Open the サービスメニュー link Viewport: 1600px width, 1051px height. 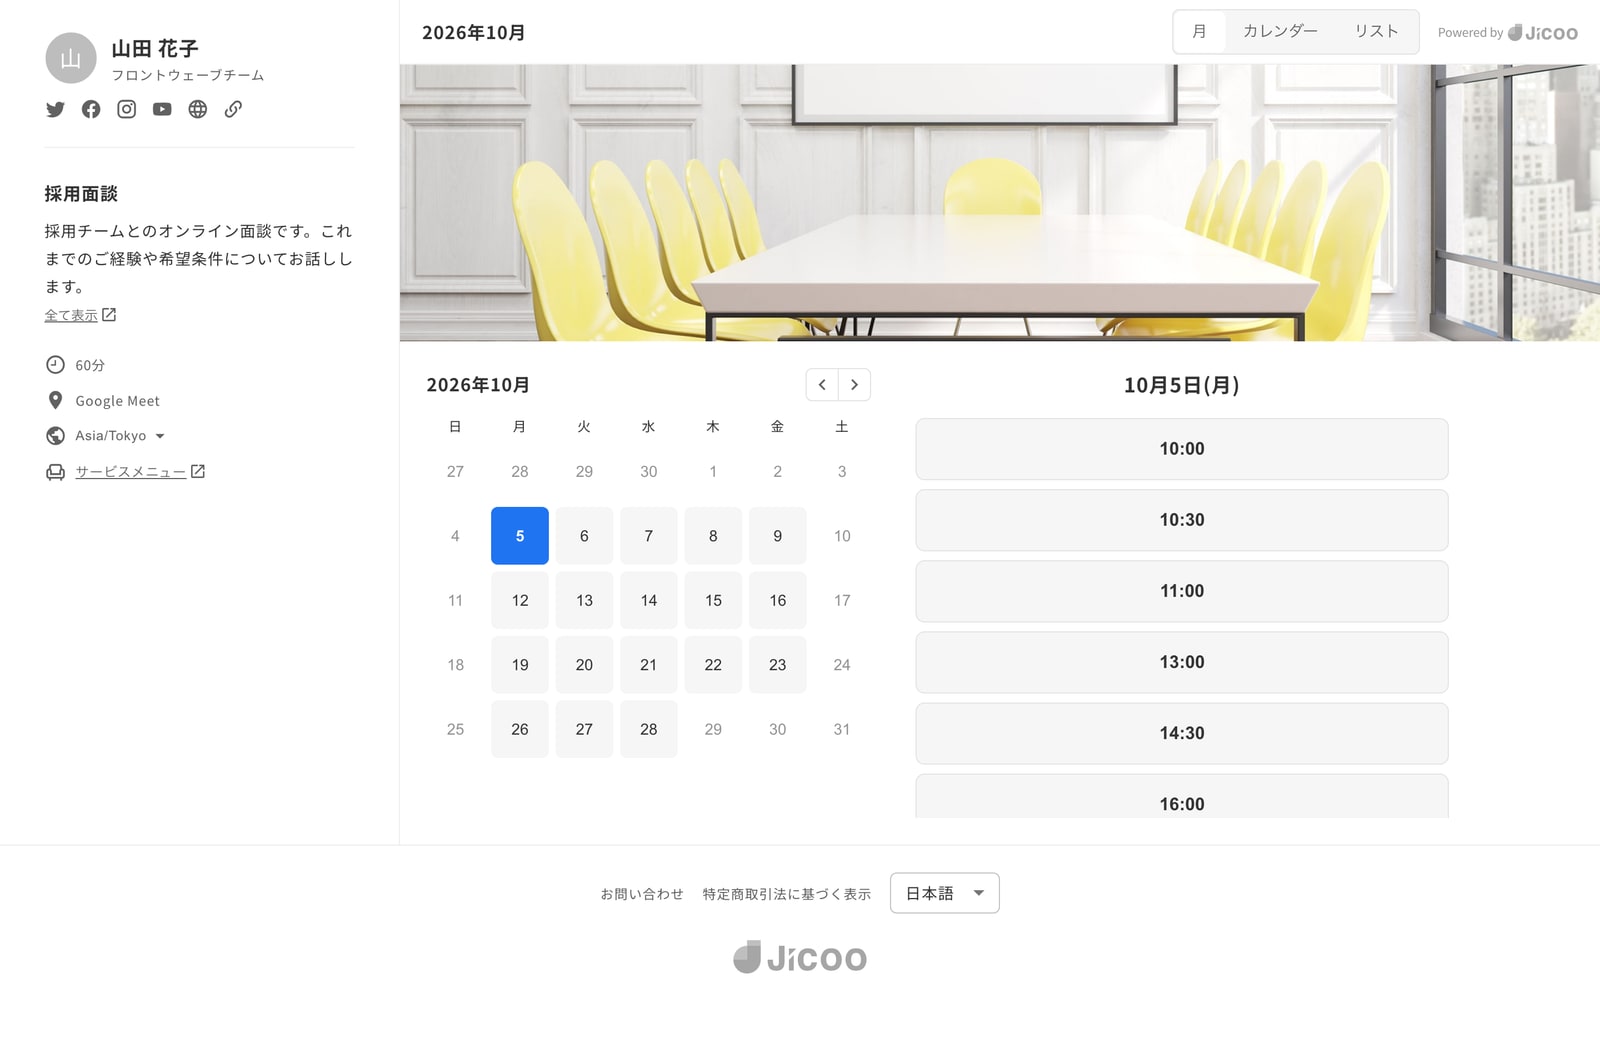pyautogui.click(x=140, y=472)
